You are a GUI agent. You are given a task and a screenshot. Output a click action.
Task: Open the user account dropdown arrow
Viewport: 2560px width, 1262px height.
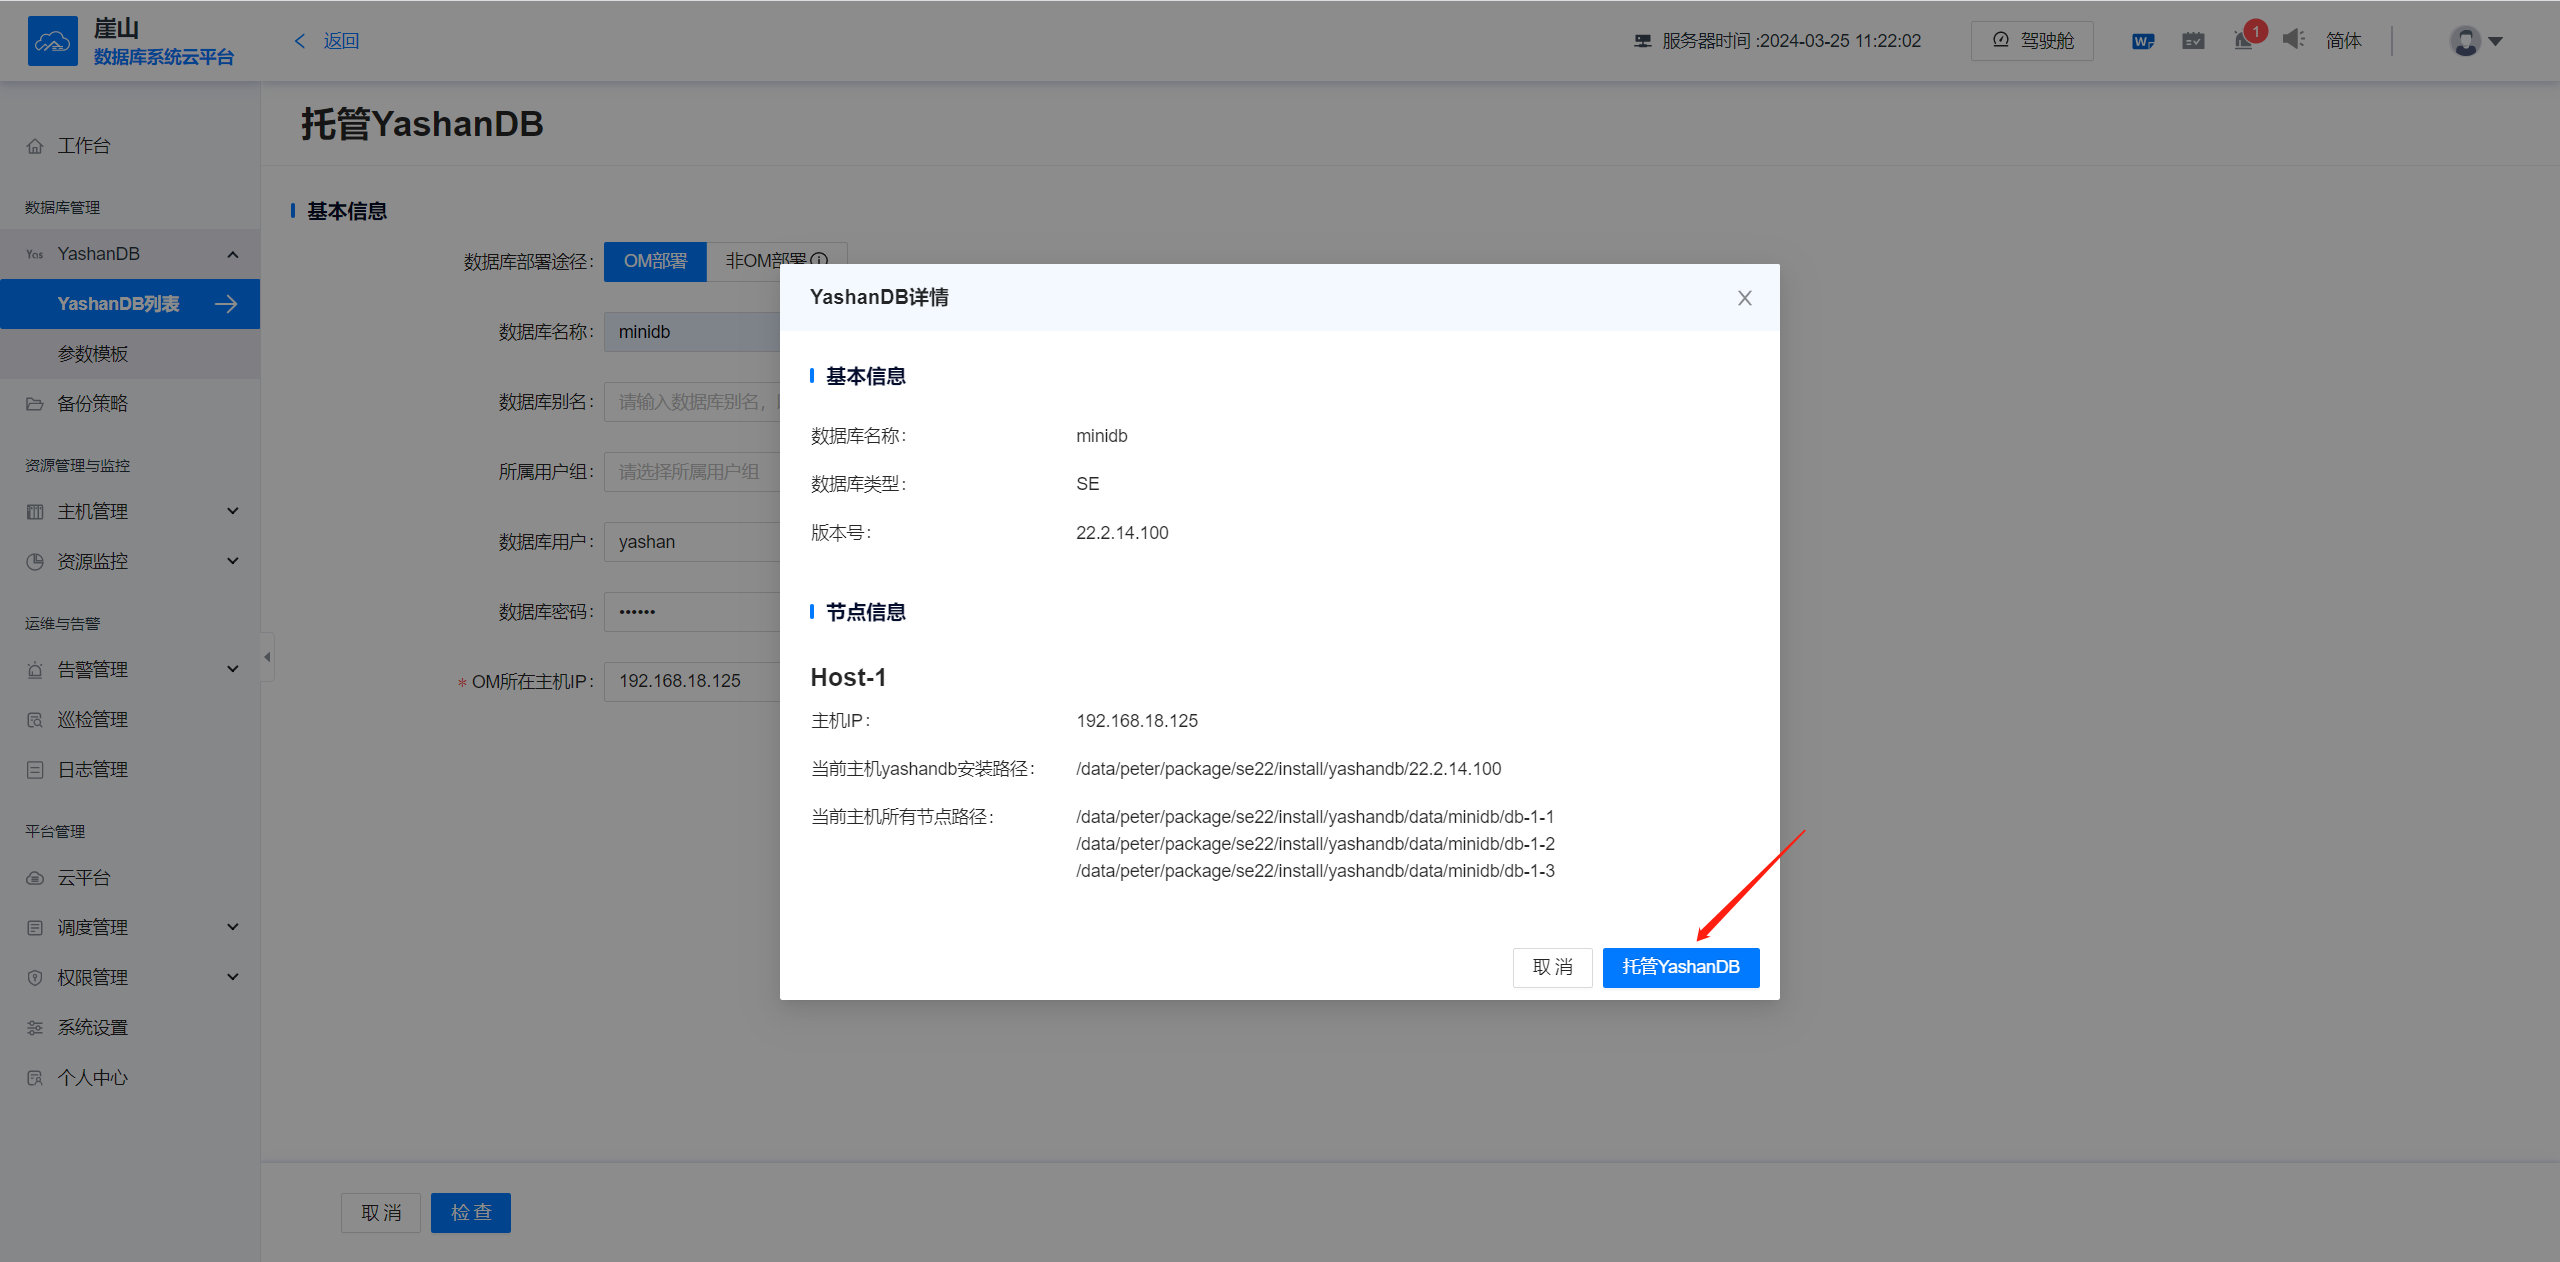coord(2496,41)
